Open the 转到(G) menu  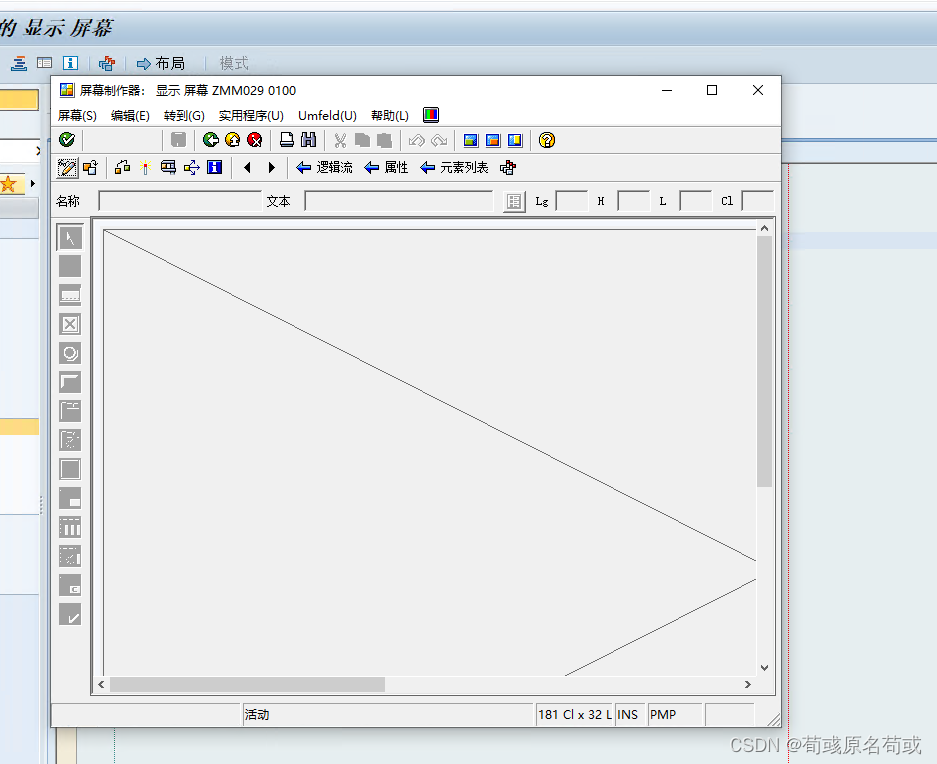pos(184,115)
